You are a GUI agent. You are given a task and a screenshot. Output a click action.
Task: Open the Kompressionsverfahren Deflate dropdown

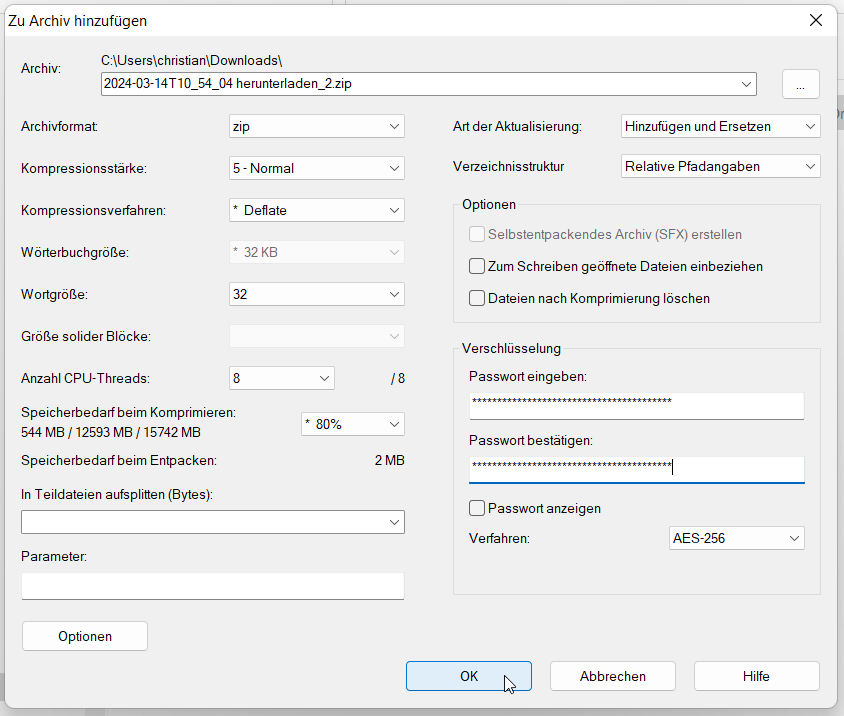tap(316, 210)
